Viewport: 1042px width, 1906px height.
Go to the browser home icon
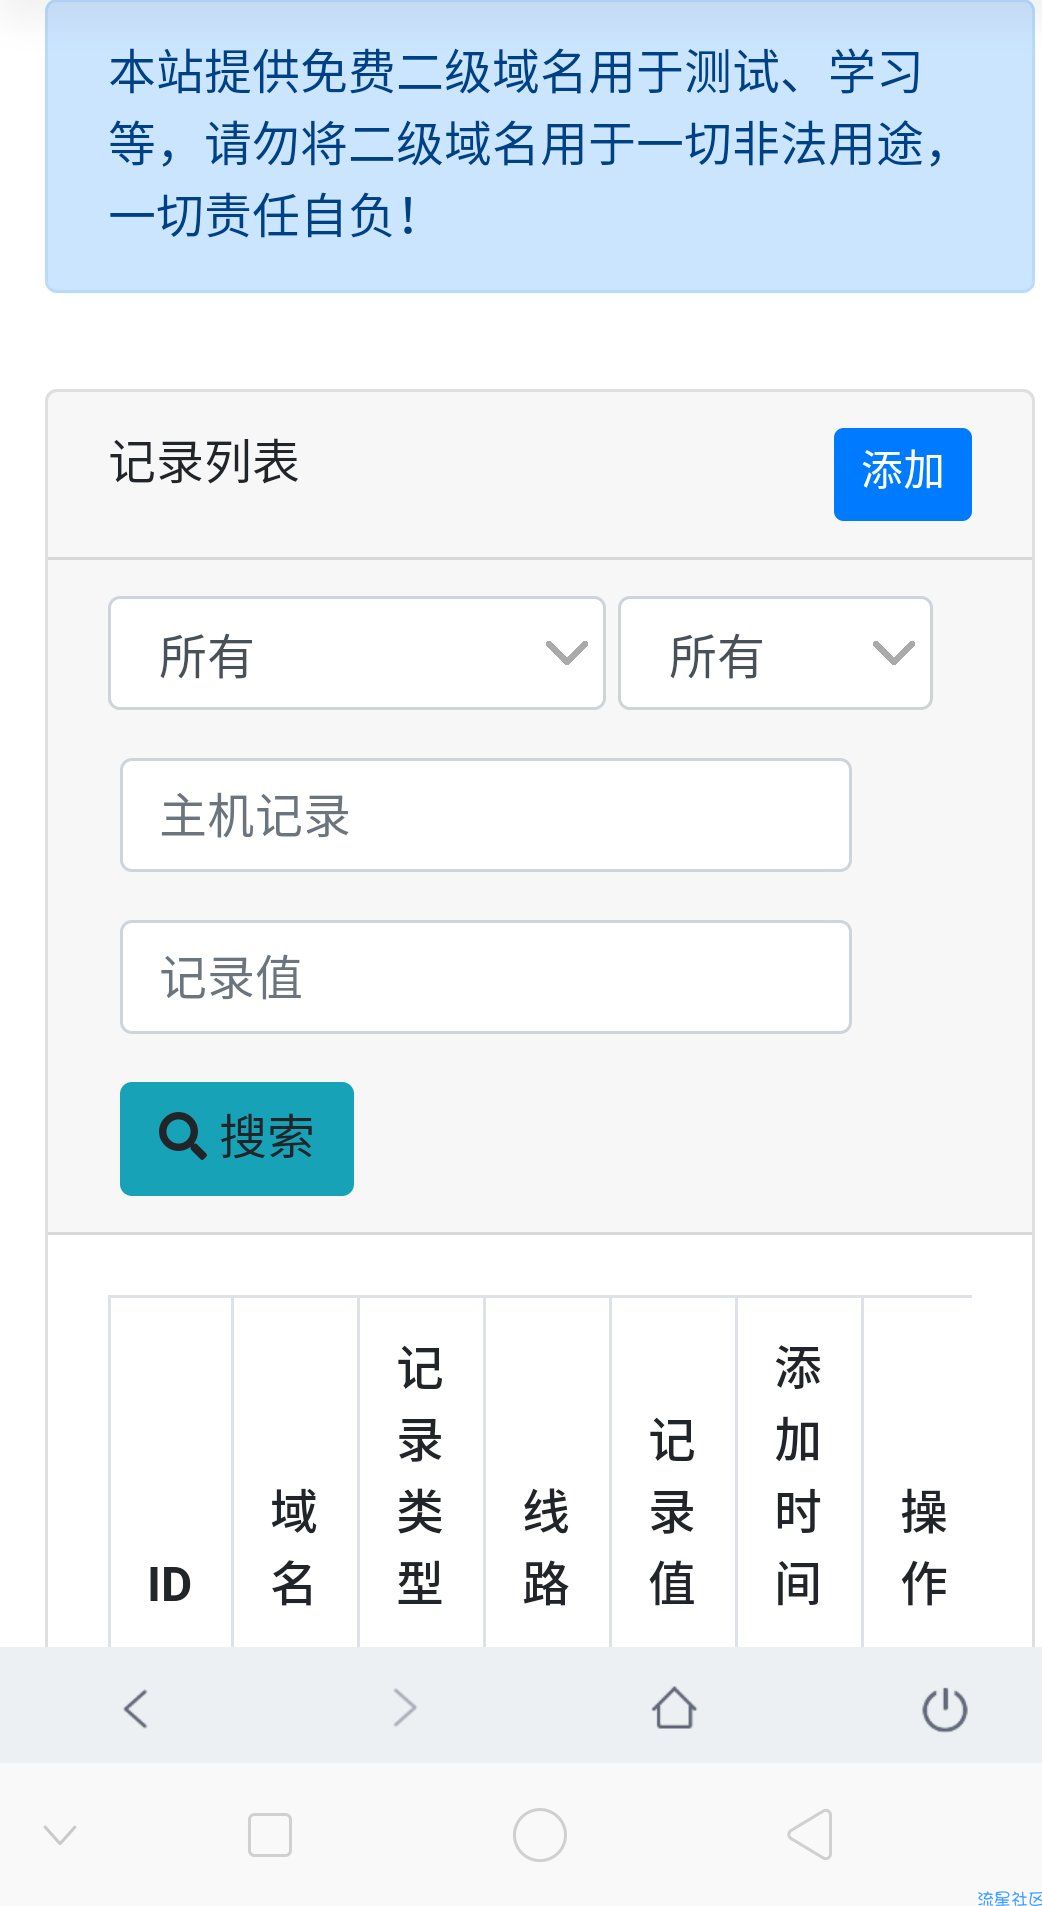[x=674, y=1708]
